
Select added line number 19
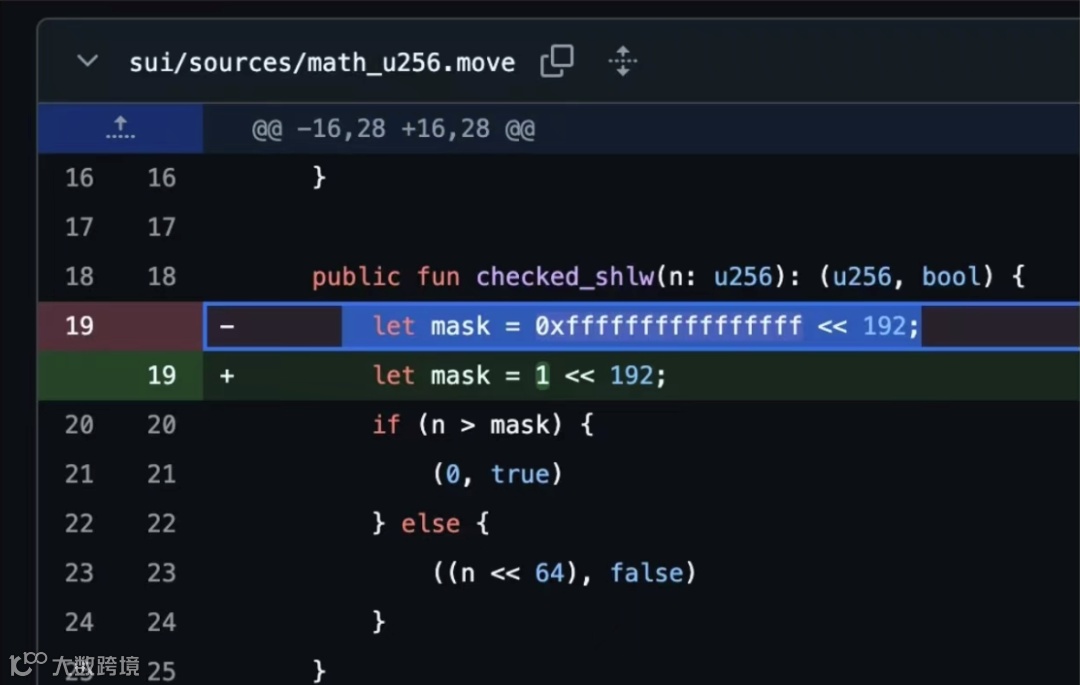point(162,375)
